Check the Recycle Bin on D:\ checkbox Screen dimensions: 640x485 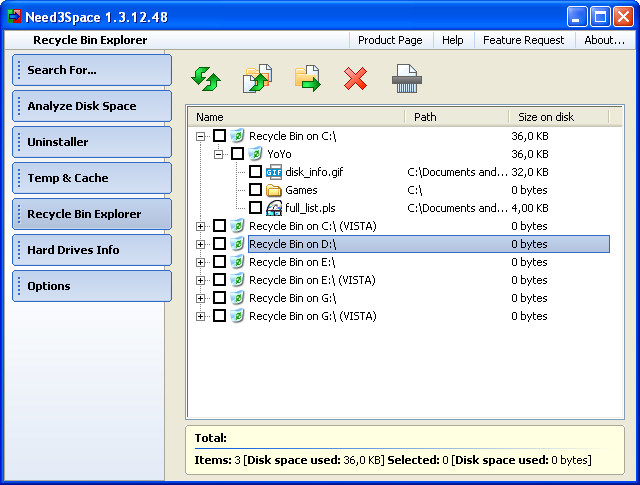pos(220,244)
